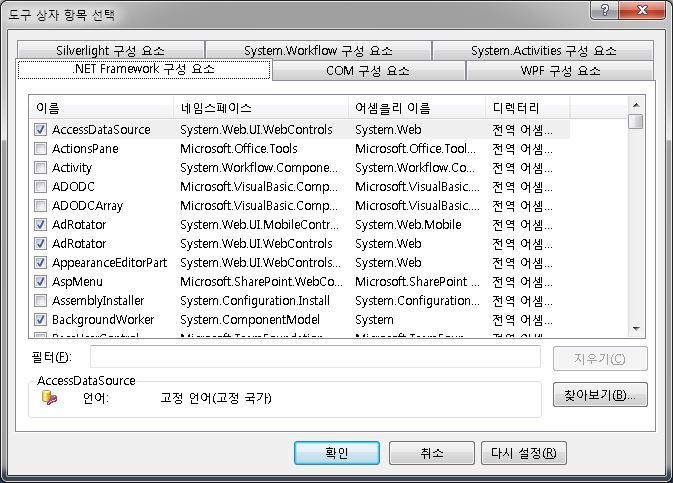Screen dimensions: 673x483
Task: Check the ActionsPane checkbox
Action: point(40,149)
